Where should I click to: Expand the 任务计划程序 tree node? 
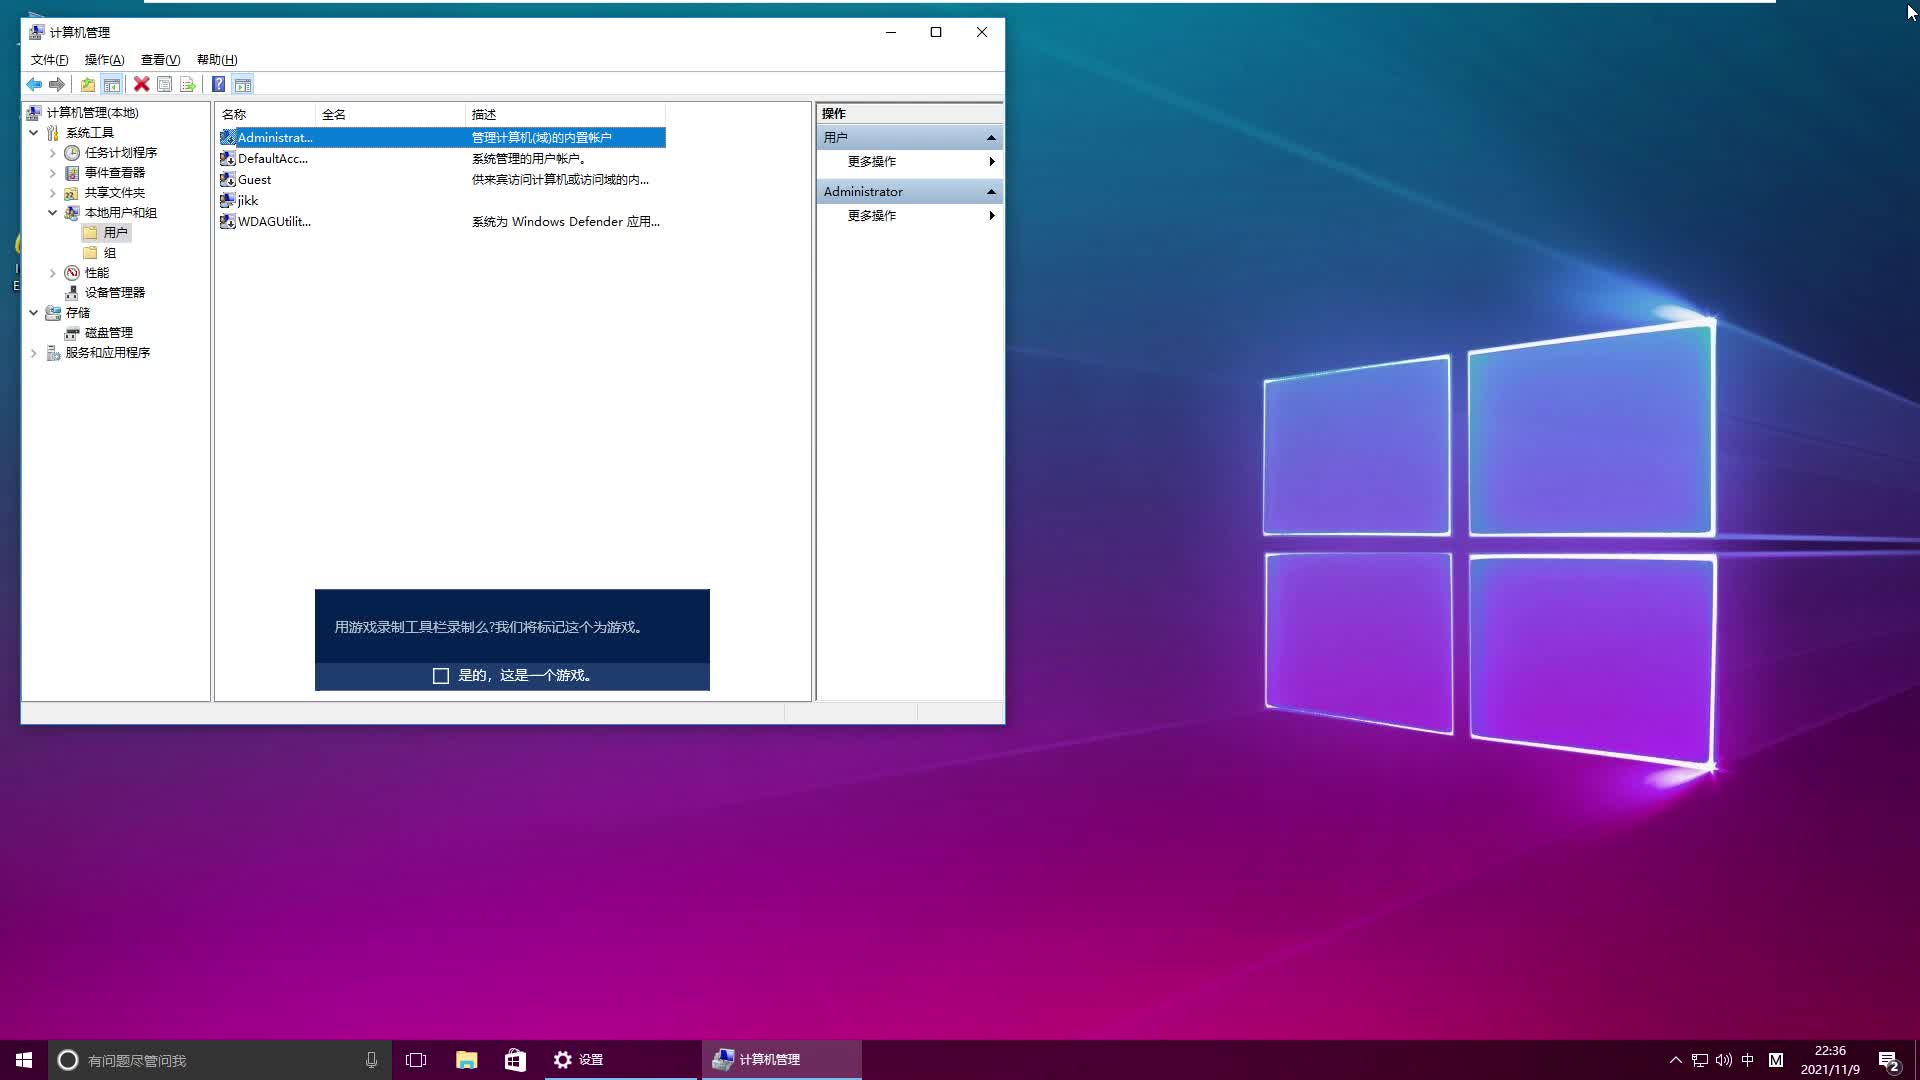pyautogui.click(x=53, y=152)
